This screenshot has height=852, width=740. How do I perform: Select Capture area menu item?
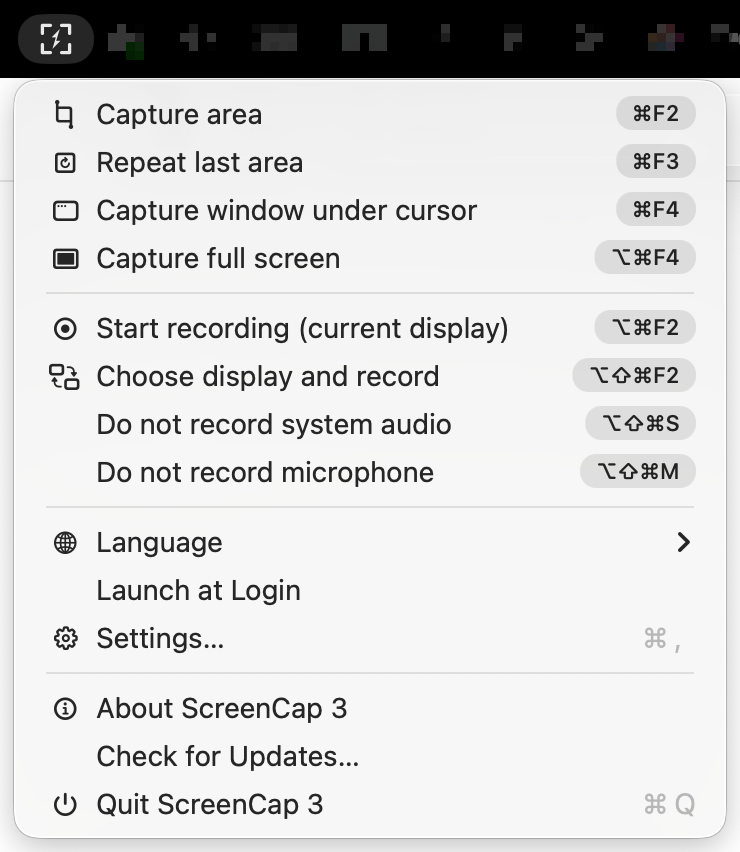click(x=370, y=115)
